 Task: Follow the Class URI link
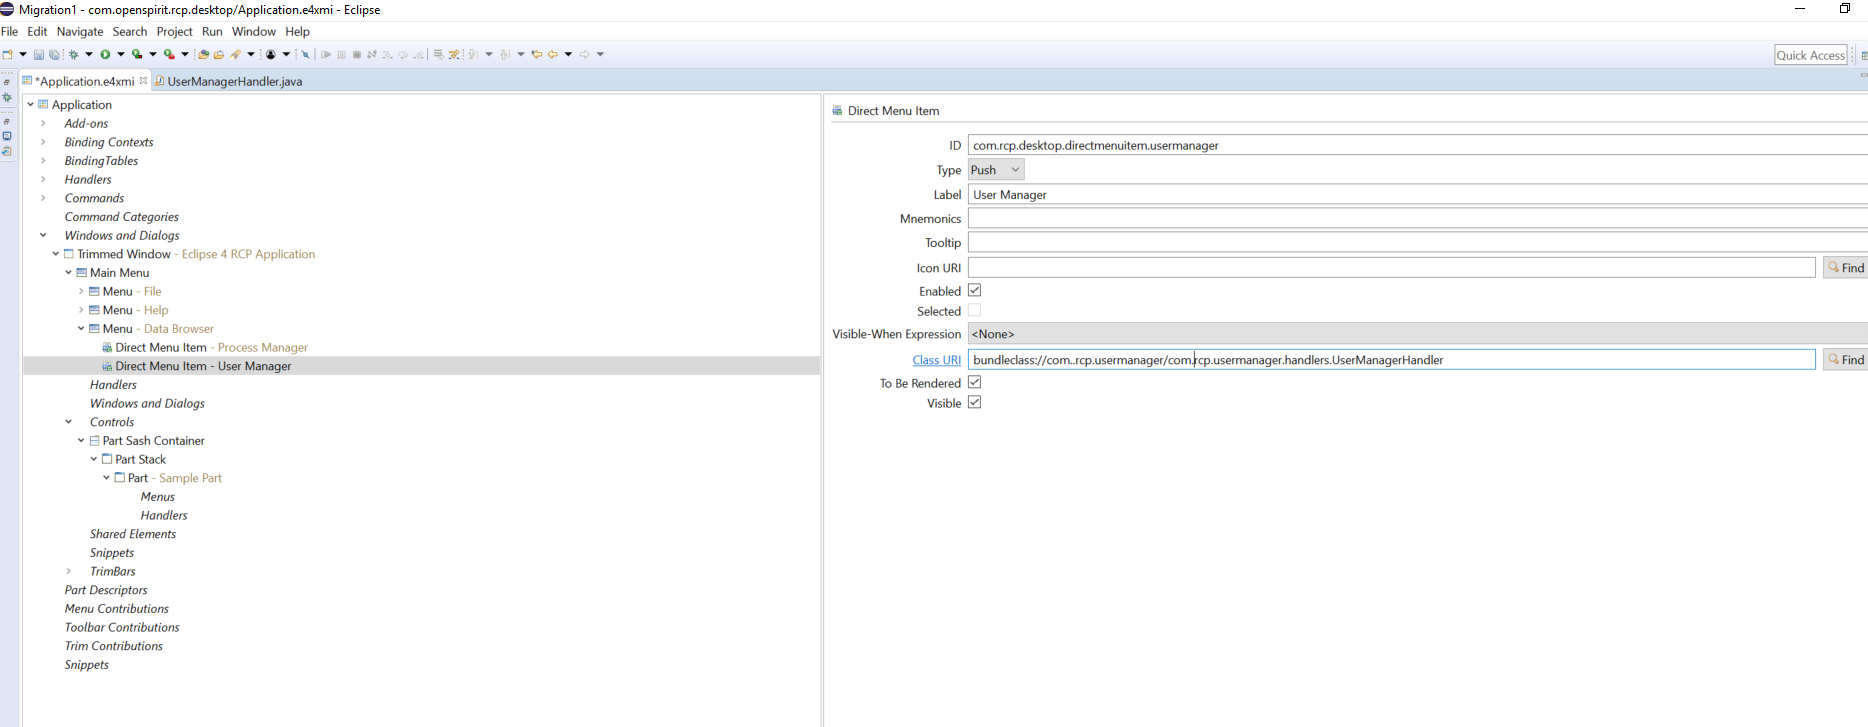click(936, 360)
